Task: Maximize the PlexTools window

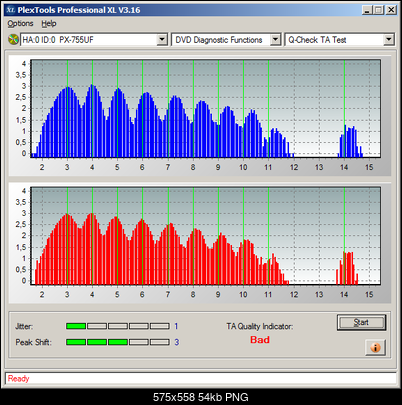Action: [378, 10]
